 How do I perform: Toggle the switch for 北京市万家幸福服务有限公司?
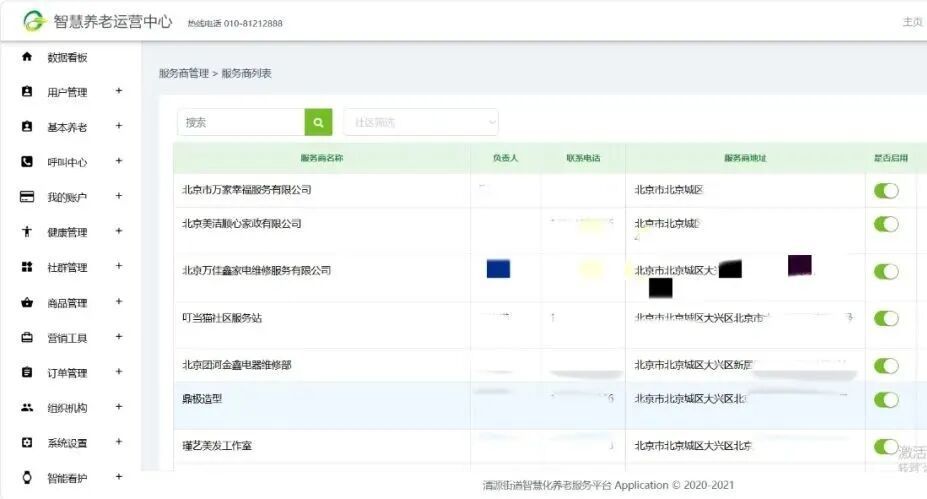(x=886, y=190)
